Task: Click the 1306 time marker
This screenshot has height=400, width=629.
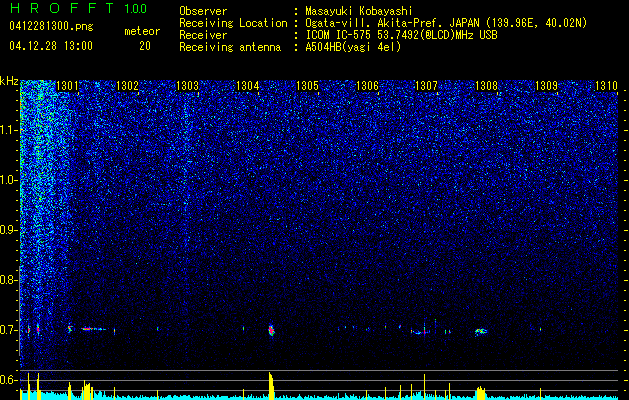Action: 367,85
